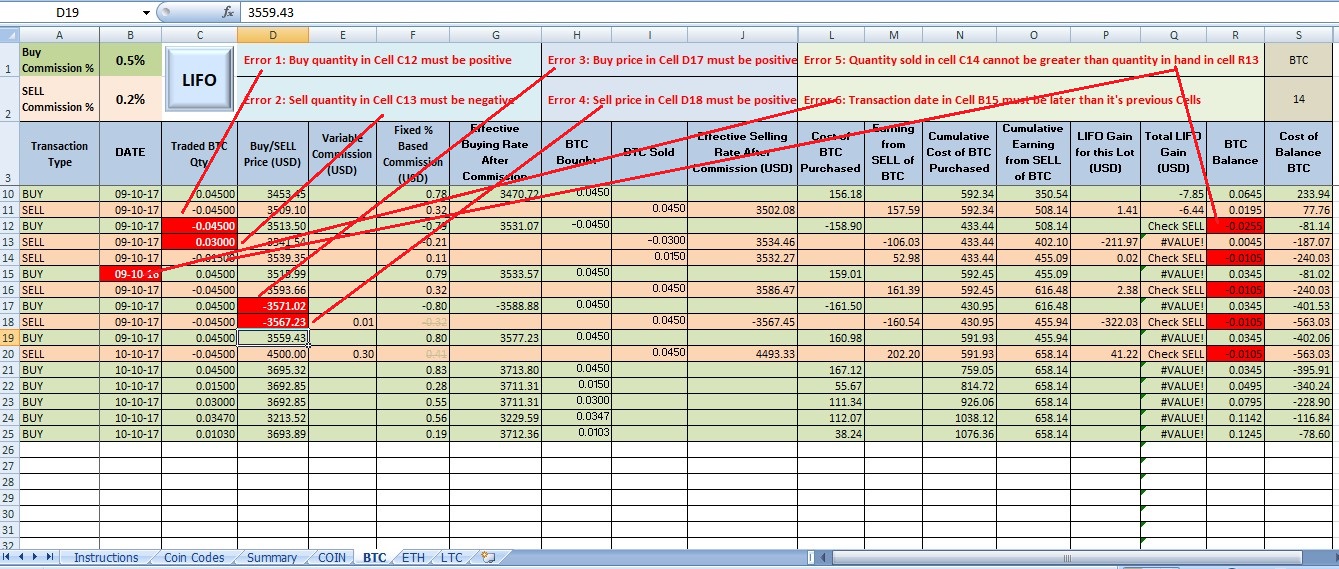Viewport: 1339px width, 569px height.
Task: Click the 'Transaction Type' header cell
Action: 59,154
